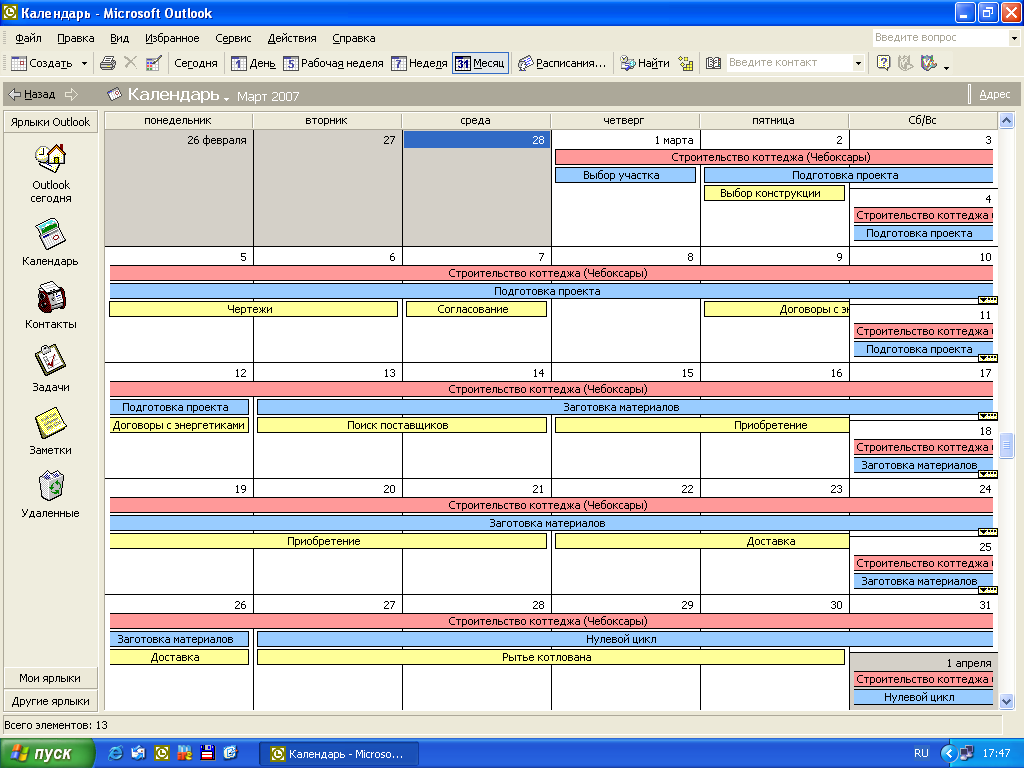Open the Задачи shortcut icon
The height and width of the screenshot is (768, 1024).
tap(50, 360)
